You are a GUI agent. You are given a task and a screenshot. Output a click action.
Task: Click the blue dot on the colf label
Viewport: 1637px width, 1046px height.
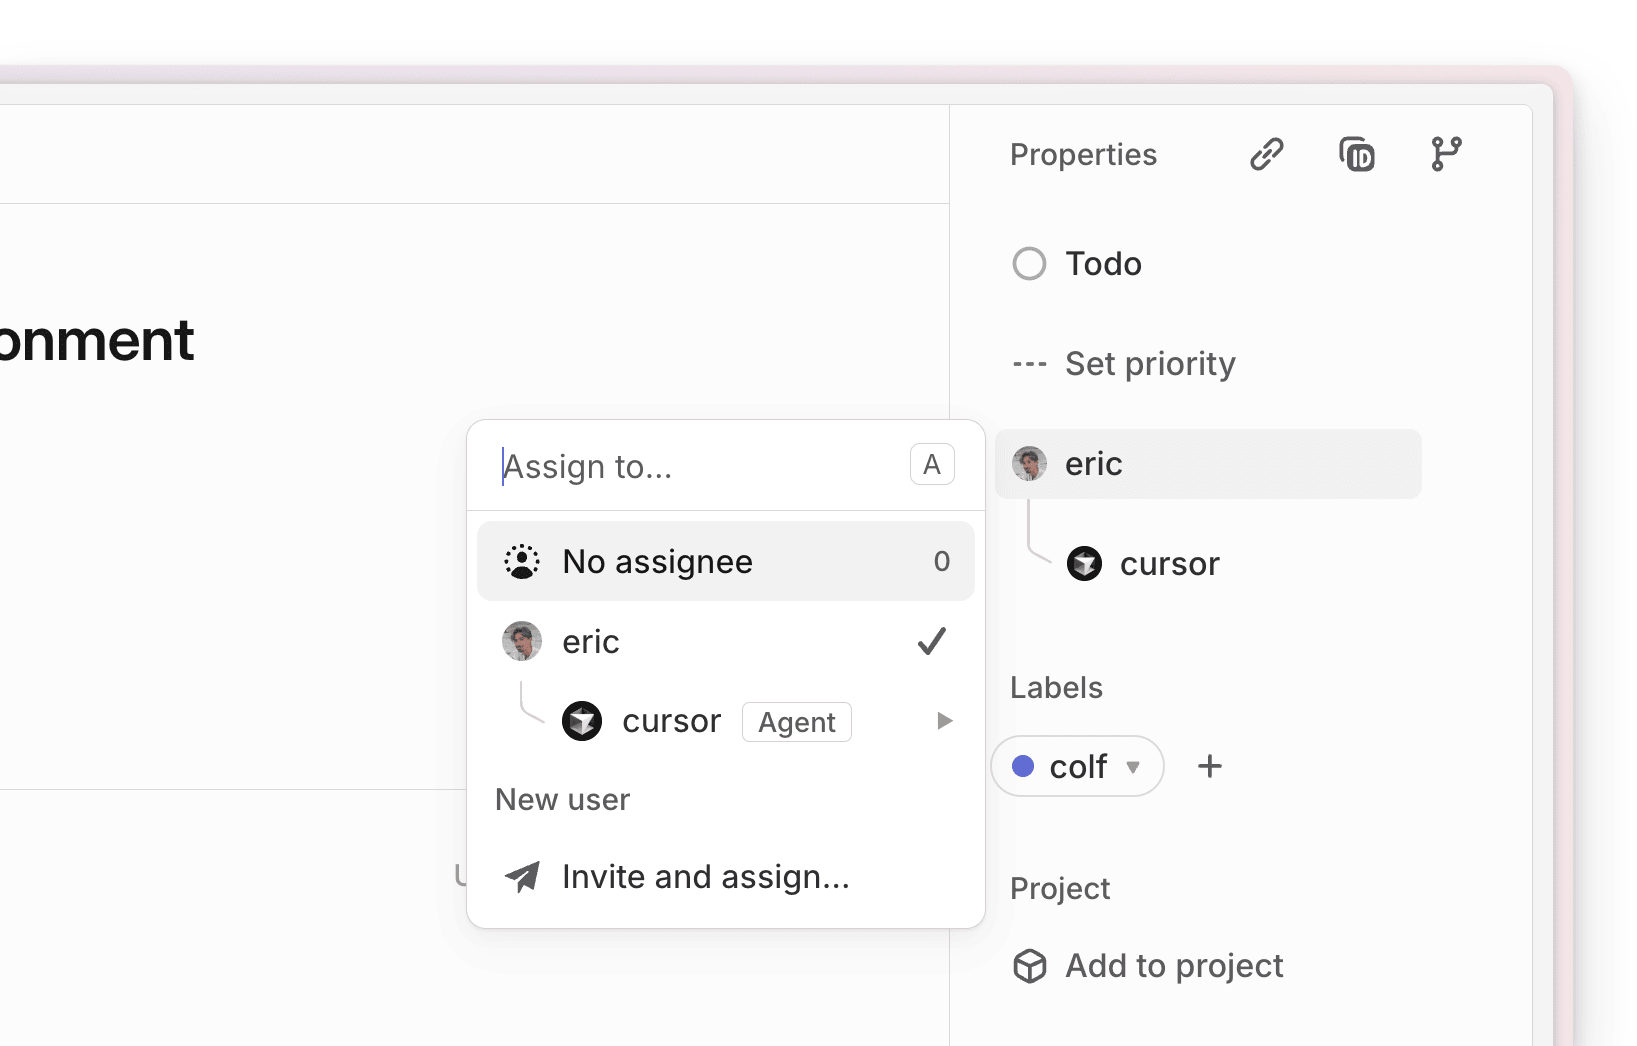pos(1023,766)
